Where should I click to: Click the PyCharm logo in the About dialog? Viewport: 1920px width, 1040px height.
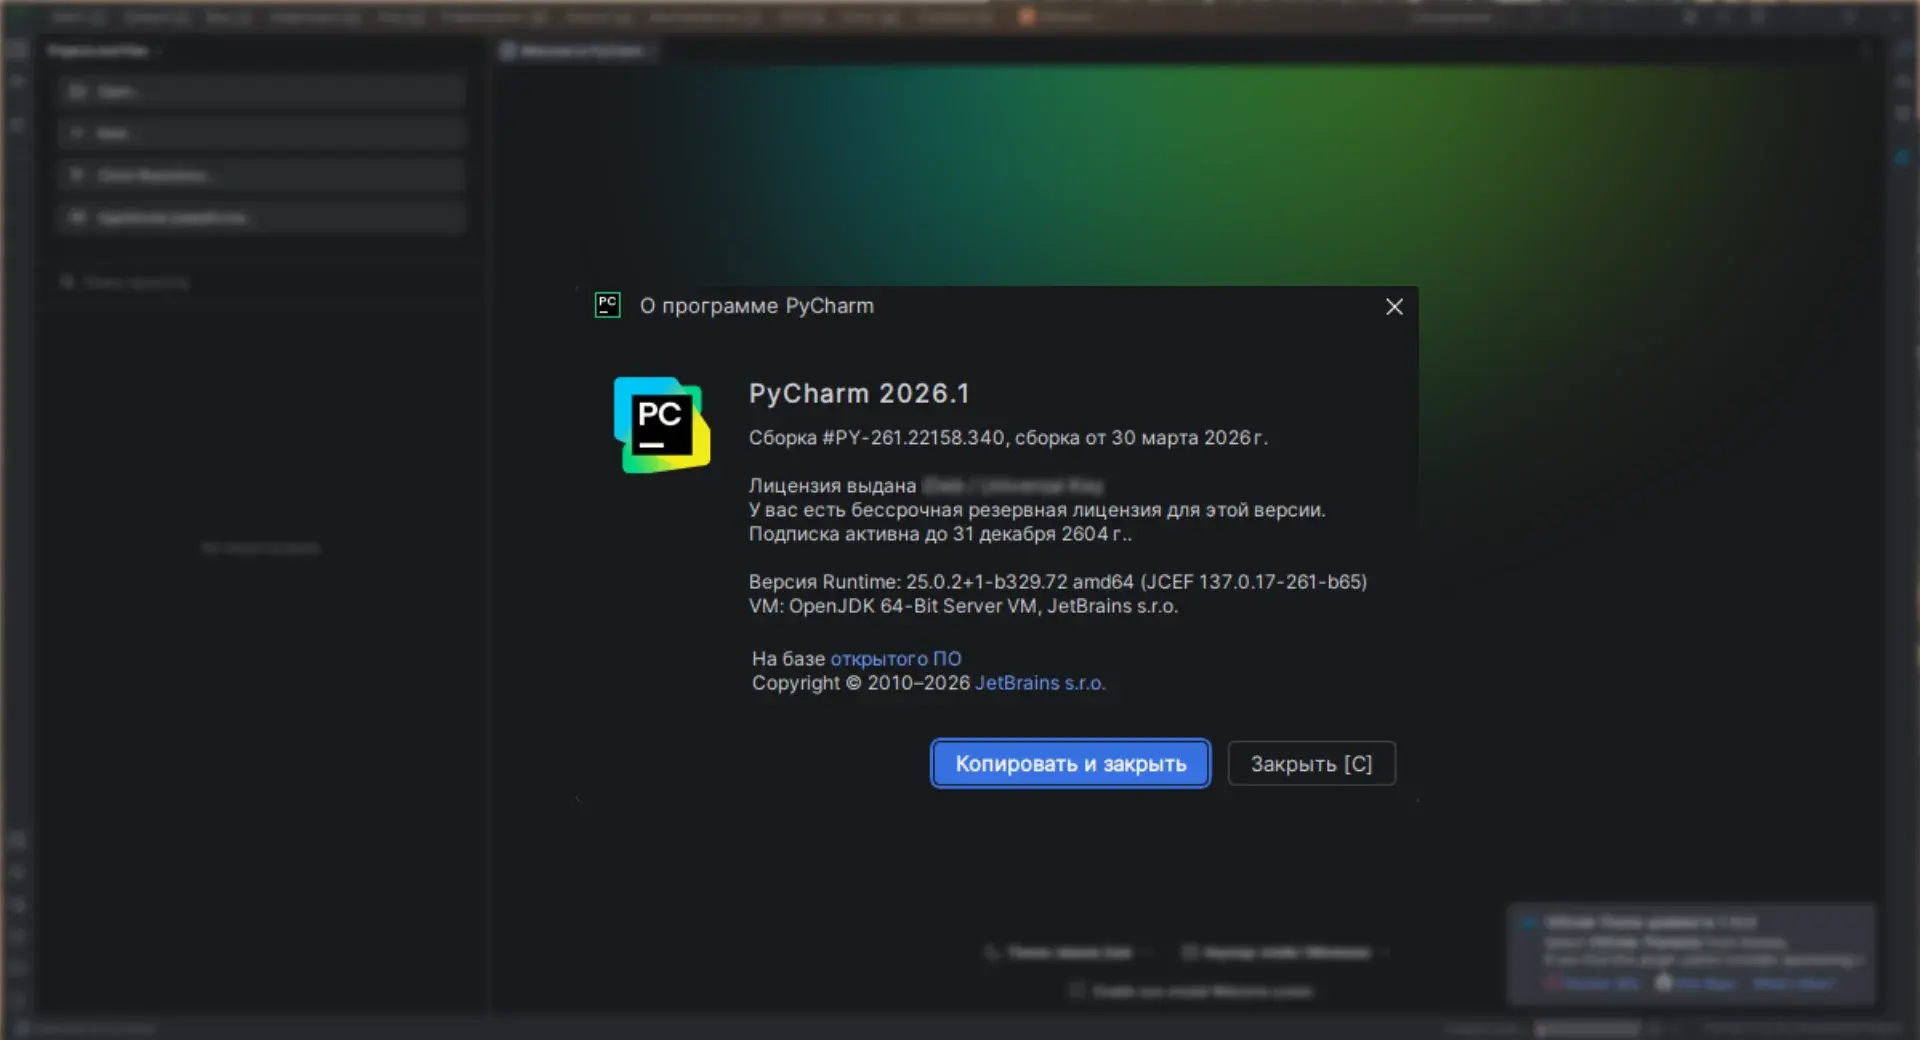pos(661,425)
